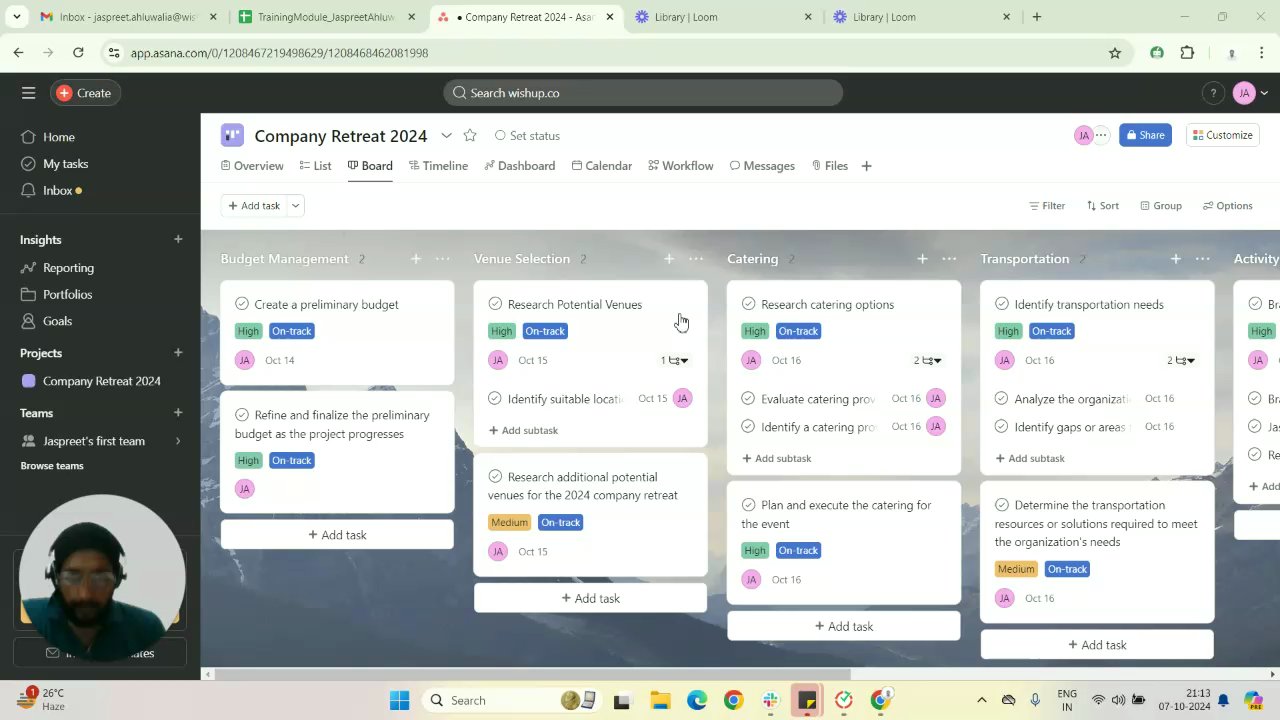1280x720 pixels.
Task: Open the Sort options
Action: tap(1103, 206)
